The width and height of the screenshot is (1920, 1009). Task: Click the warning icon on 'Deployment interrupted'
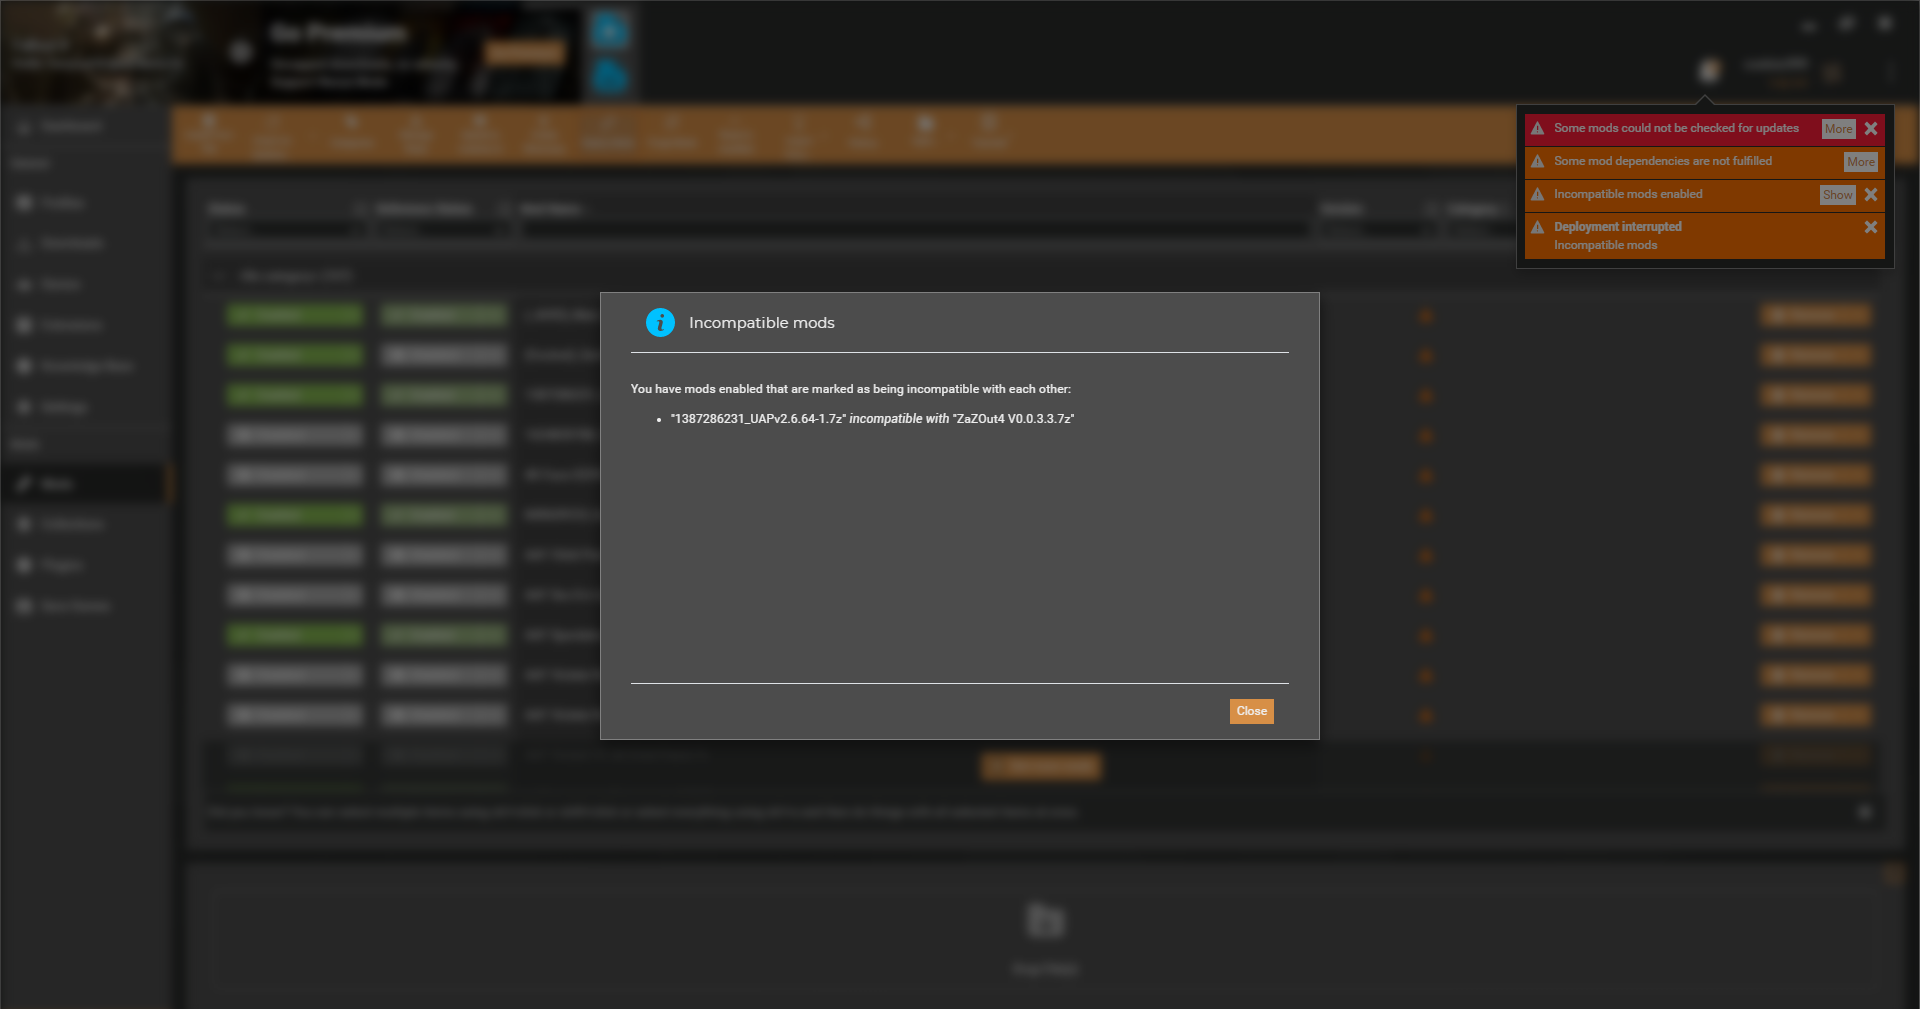(1537, 228)
